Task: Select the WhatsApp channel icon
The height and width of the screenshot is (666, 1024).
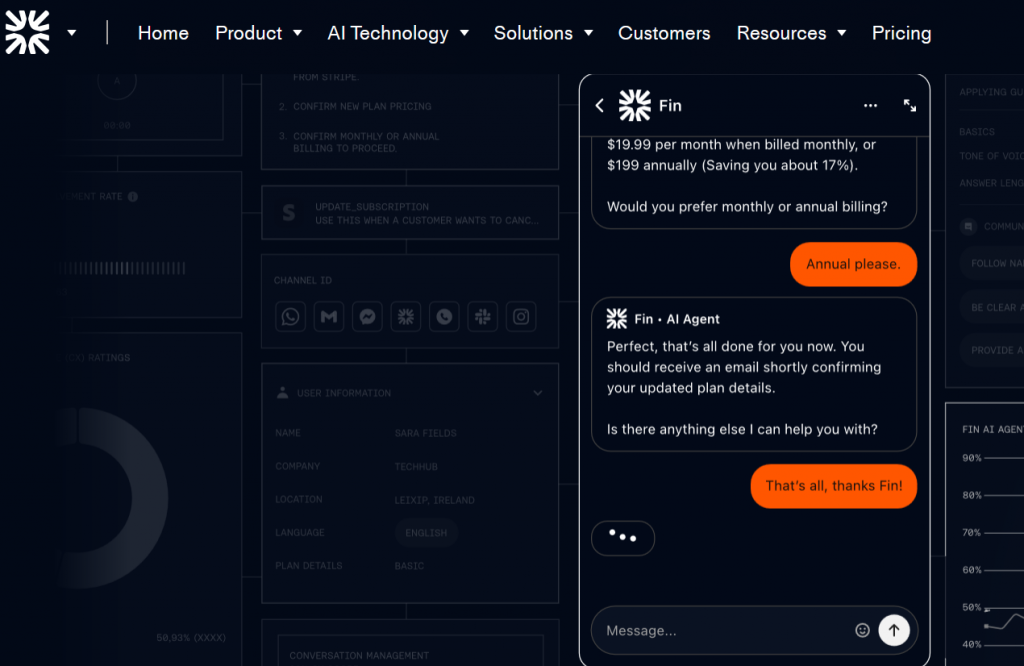Action: point(291,317)
